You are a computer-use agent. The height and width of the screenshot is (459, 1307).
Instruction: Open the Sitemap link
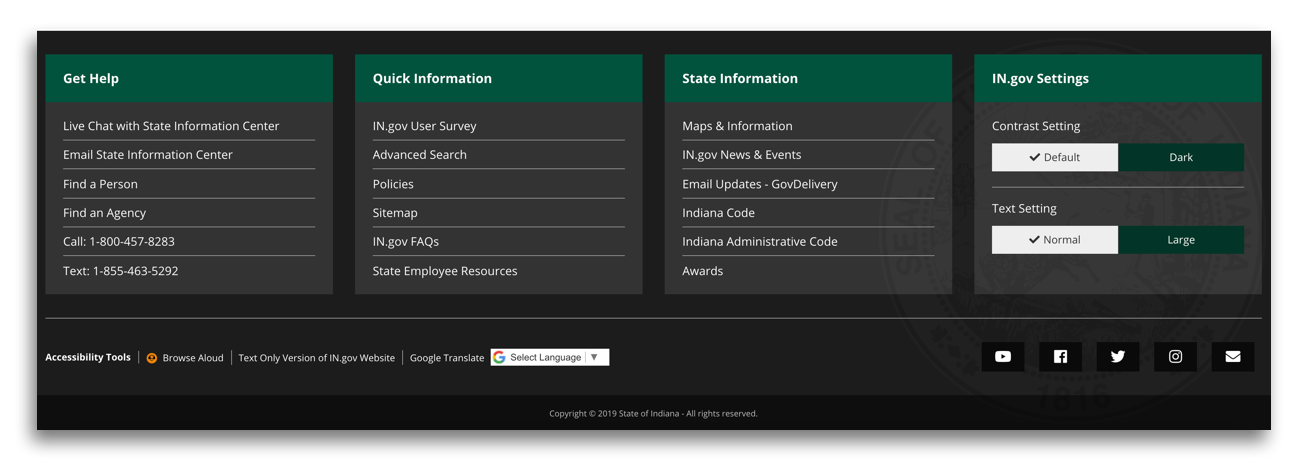(x=395, y=213)
